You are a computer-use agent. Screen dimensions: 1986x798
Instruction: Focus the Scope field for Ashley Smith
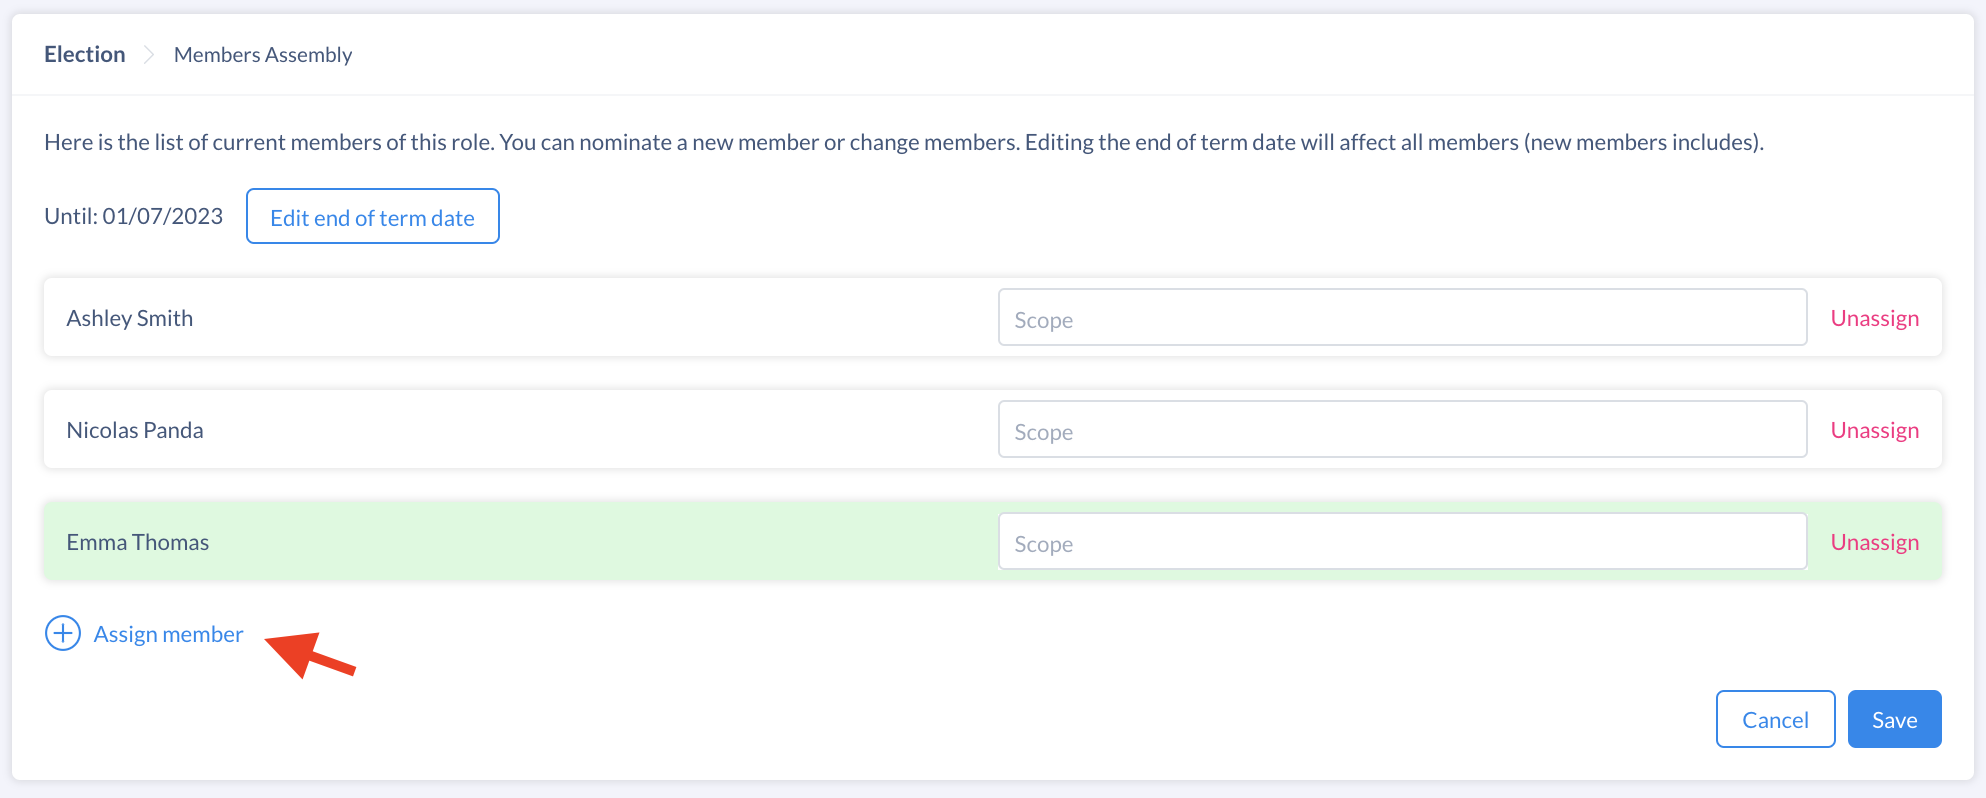tap(1402, 318)
